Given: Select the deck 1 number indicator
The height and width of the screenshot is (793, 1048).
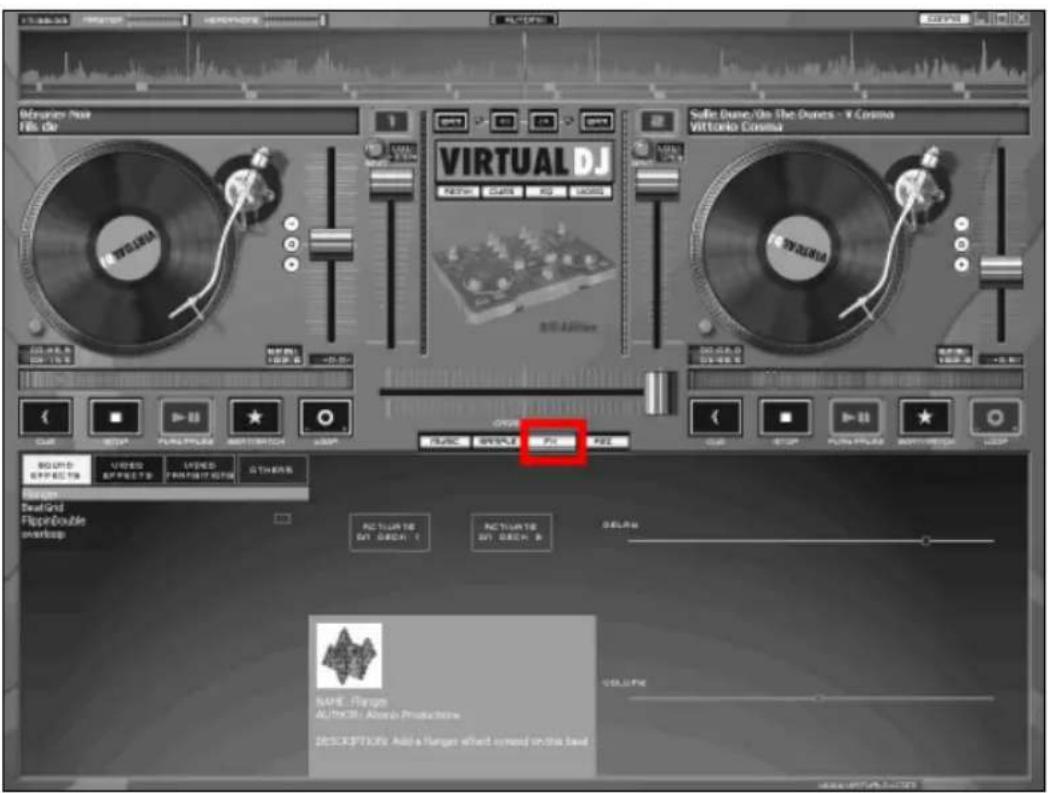Looking at the screenshot, I should pyautogui.click(x=392, y=122).
